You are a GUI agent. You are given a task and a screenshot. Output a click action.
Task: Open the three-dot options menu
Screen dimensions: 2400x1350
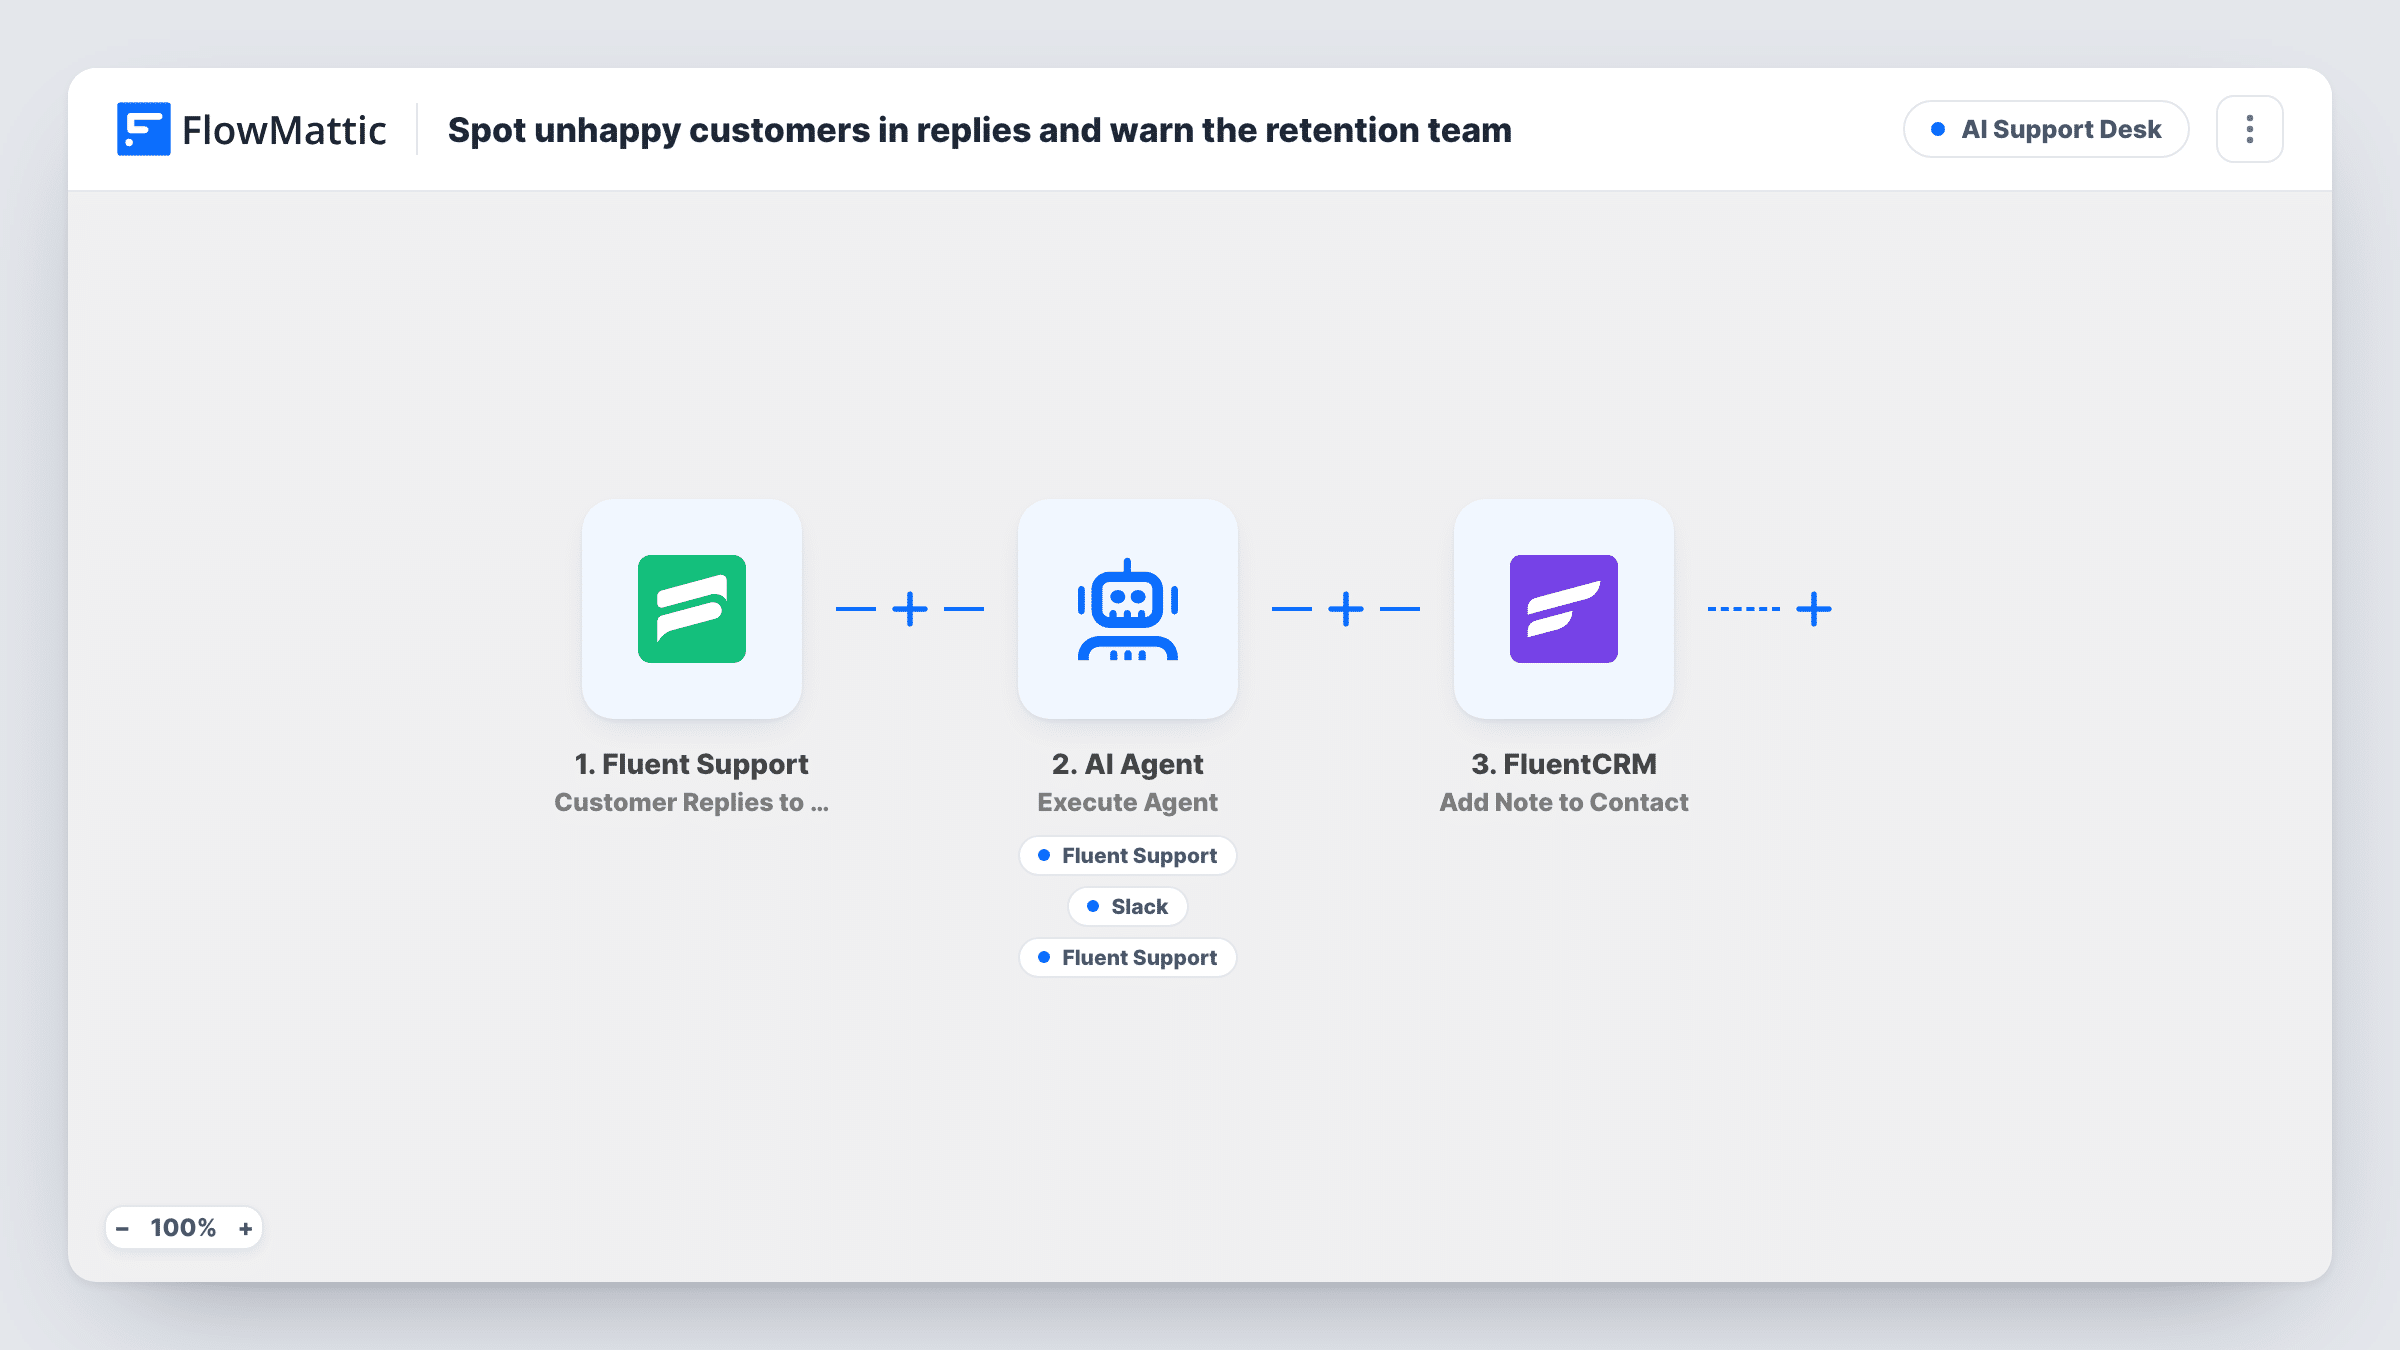coord(2249,129)
